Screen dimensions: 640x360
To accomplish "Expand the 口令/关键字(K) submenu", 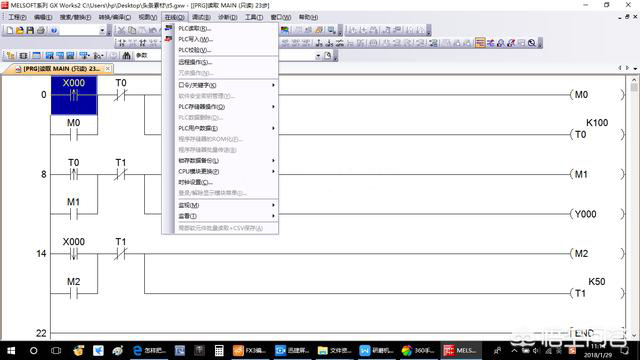I will click(220, 85).
